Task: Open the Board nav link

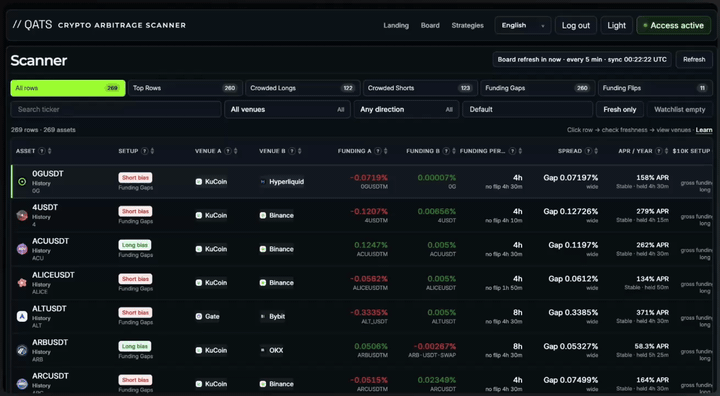Action: tap(430, 25)
